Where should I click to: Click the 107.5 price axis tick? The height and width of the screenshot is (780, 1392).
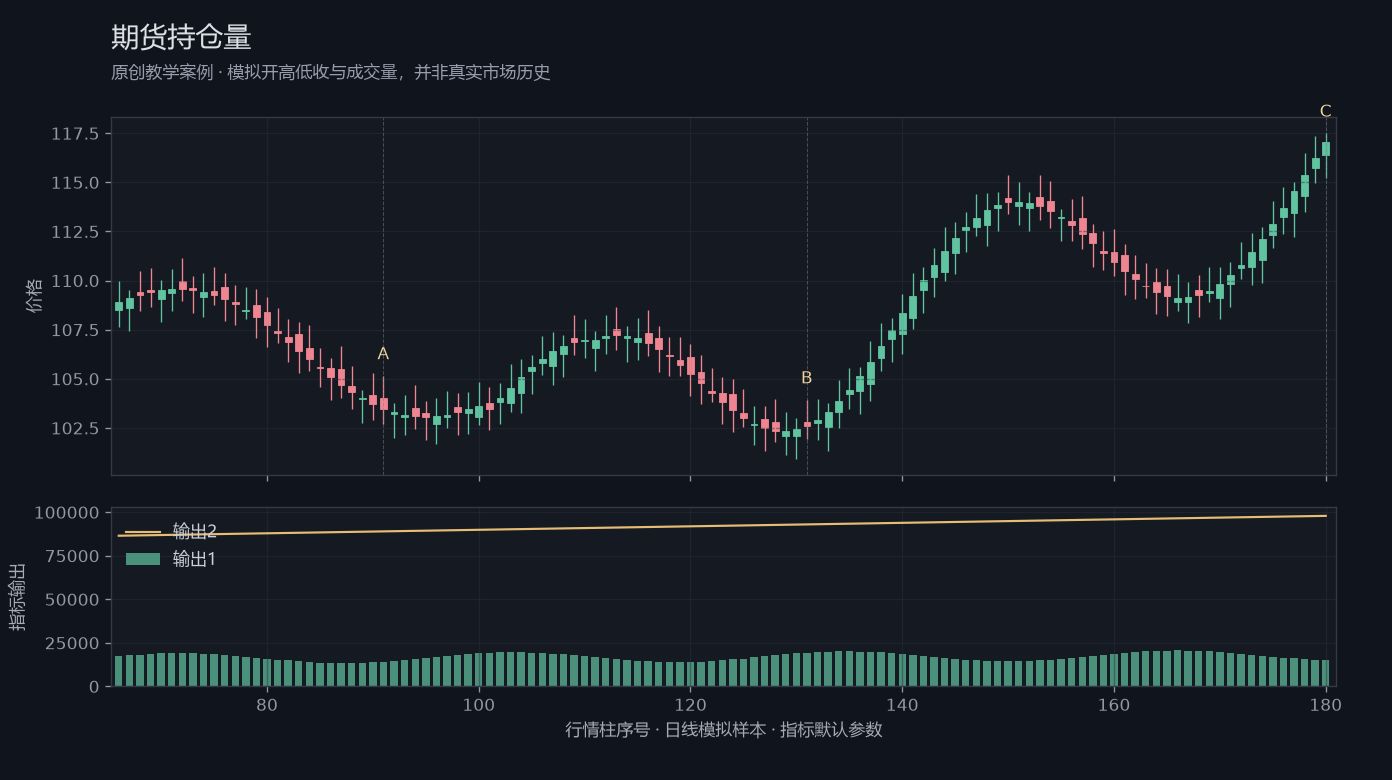point(75,330)
